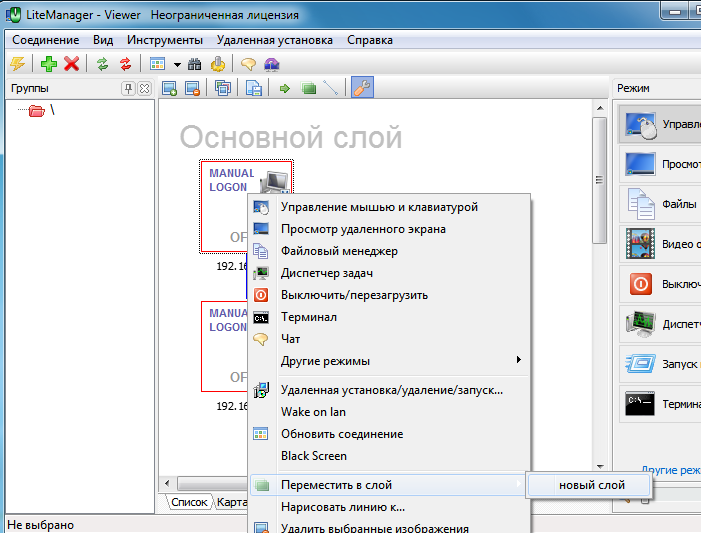Click the binoculars search icon
This screenshot has width=701, height=533.
click(194, 64)
